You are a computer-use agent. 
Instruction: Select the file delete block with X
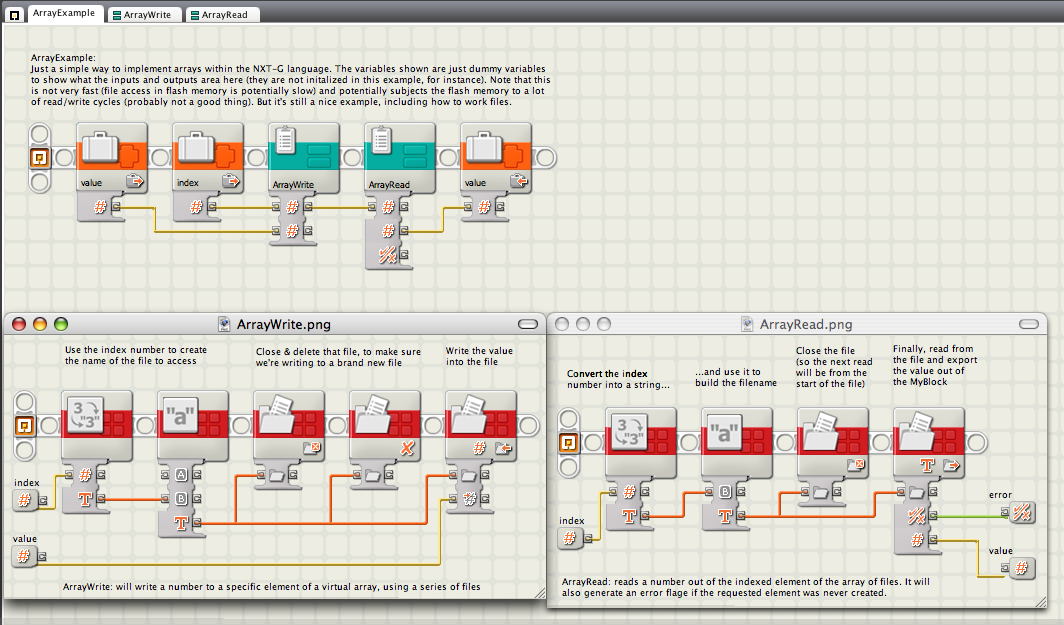tap(385, 425)
